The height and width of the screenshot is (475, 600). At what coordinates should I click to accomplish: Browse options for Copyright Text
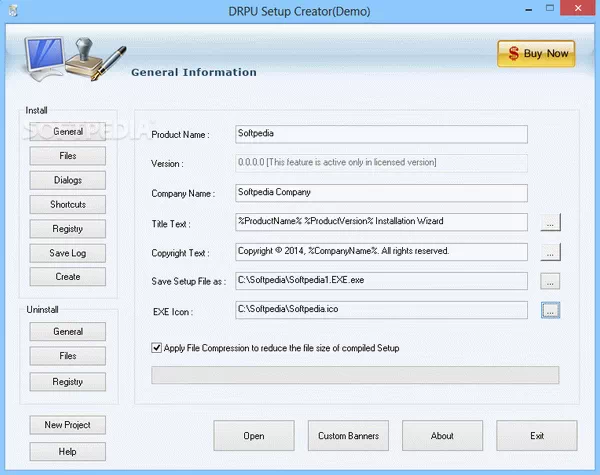coord(550,252)
